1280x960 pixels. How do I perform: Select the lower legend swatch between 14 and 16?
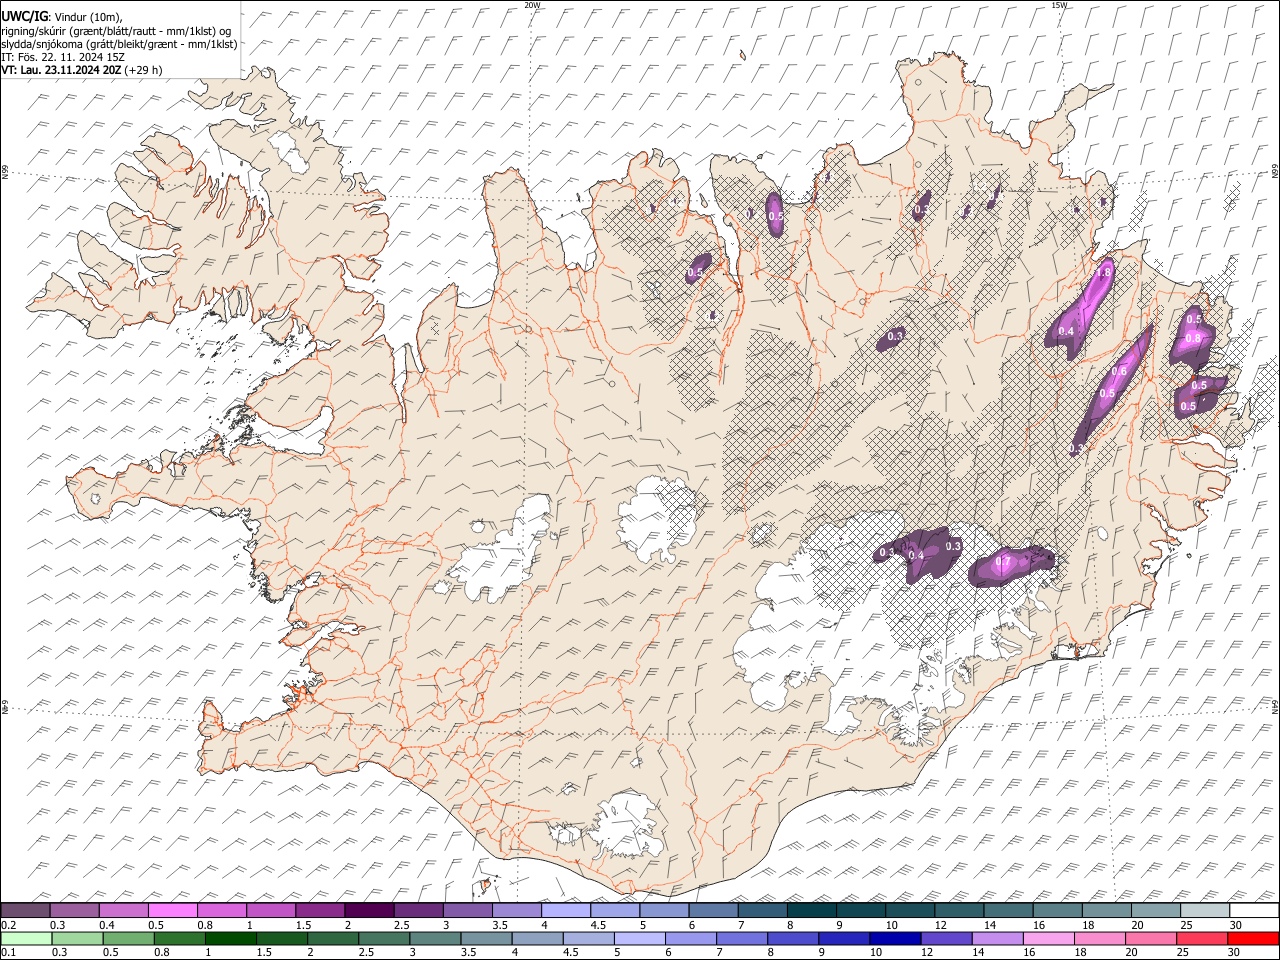(x=997, y=938)
